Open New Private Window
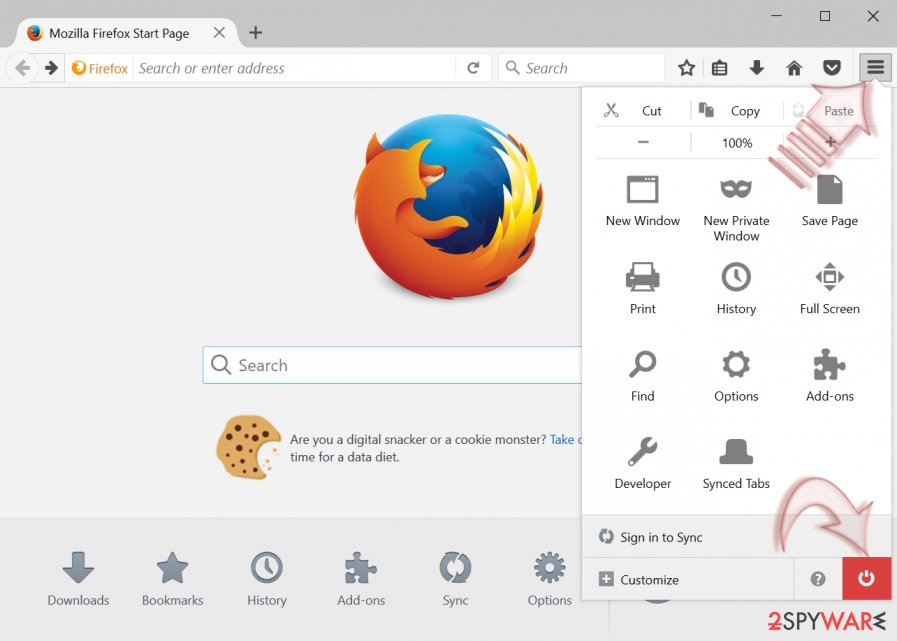The height and width of the screenshot is (641, 897). [x=736, y=208]
